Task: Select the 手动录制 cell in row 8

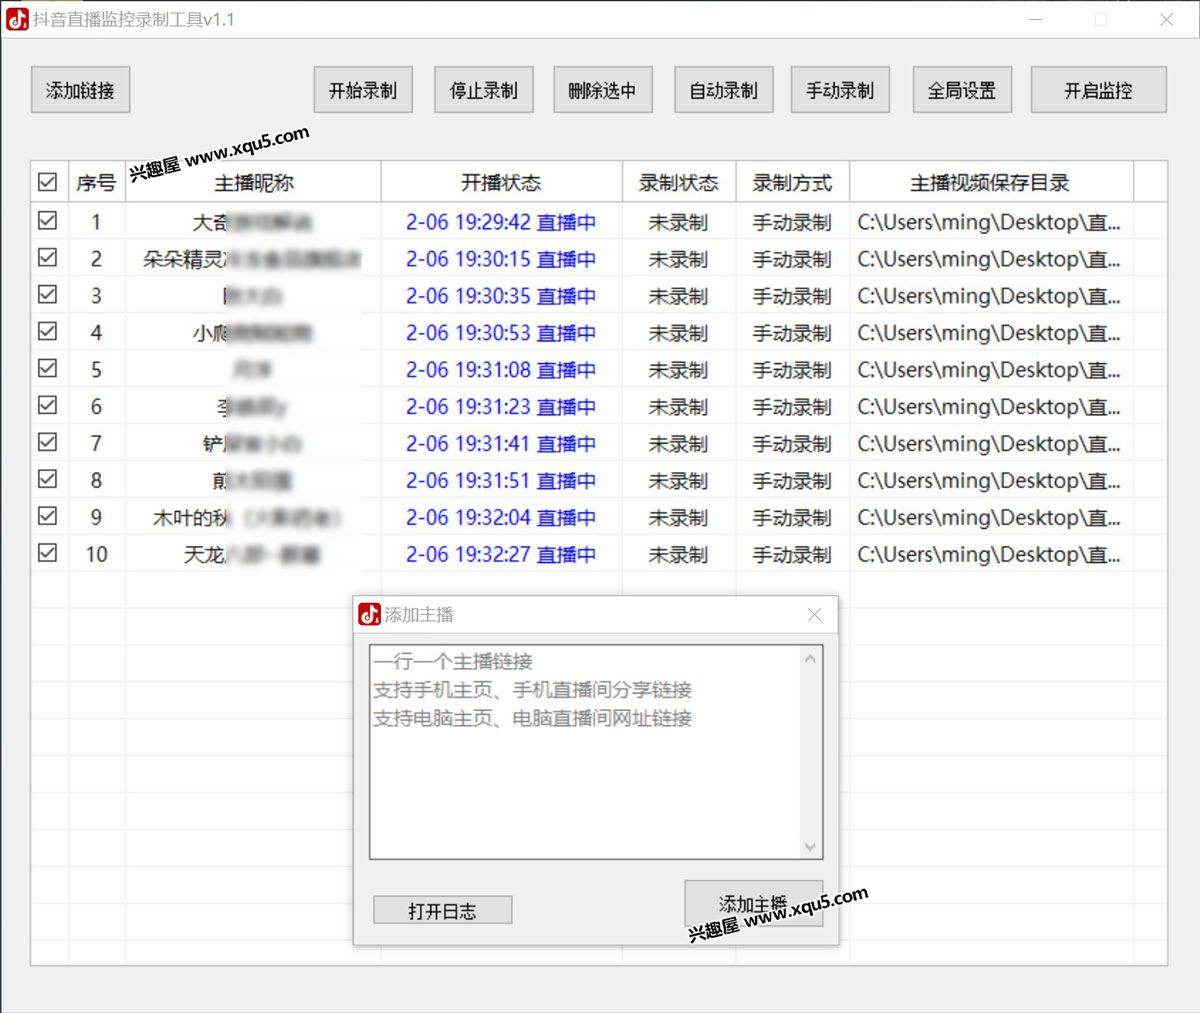Action: [792, 481]
